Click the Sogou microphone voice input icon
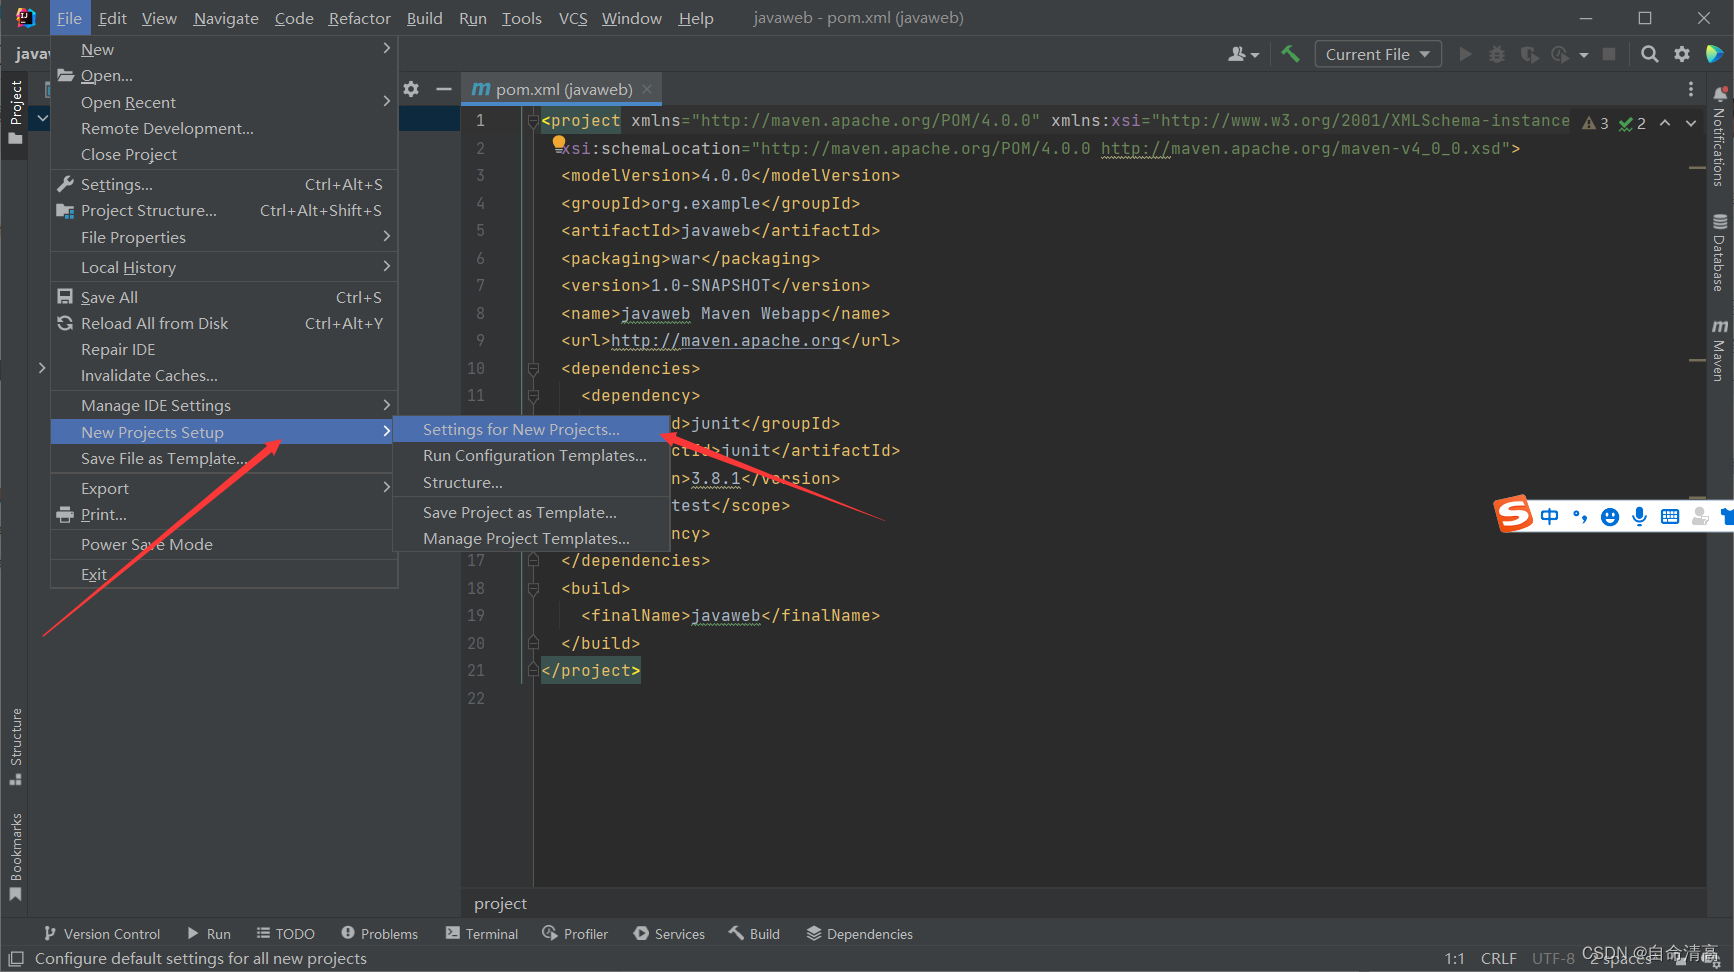Screen dimensions: 1734x972 click(1639, 516)
